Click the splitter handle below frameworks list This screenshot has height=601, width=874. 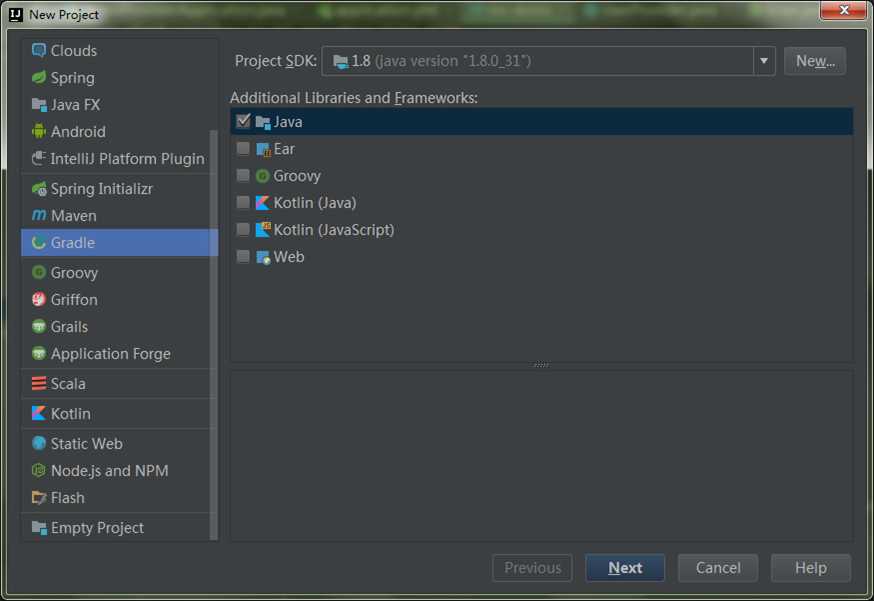[x=541, y=365]
